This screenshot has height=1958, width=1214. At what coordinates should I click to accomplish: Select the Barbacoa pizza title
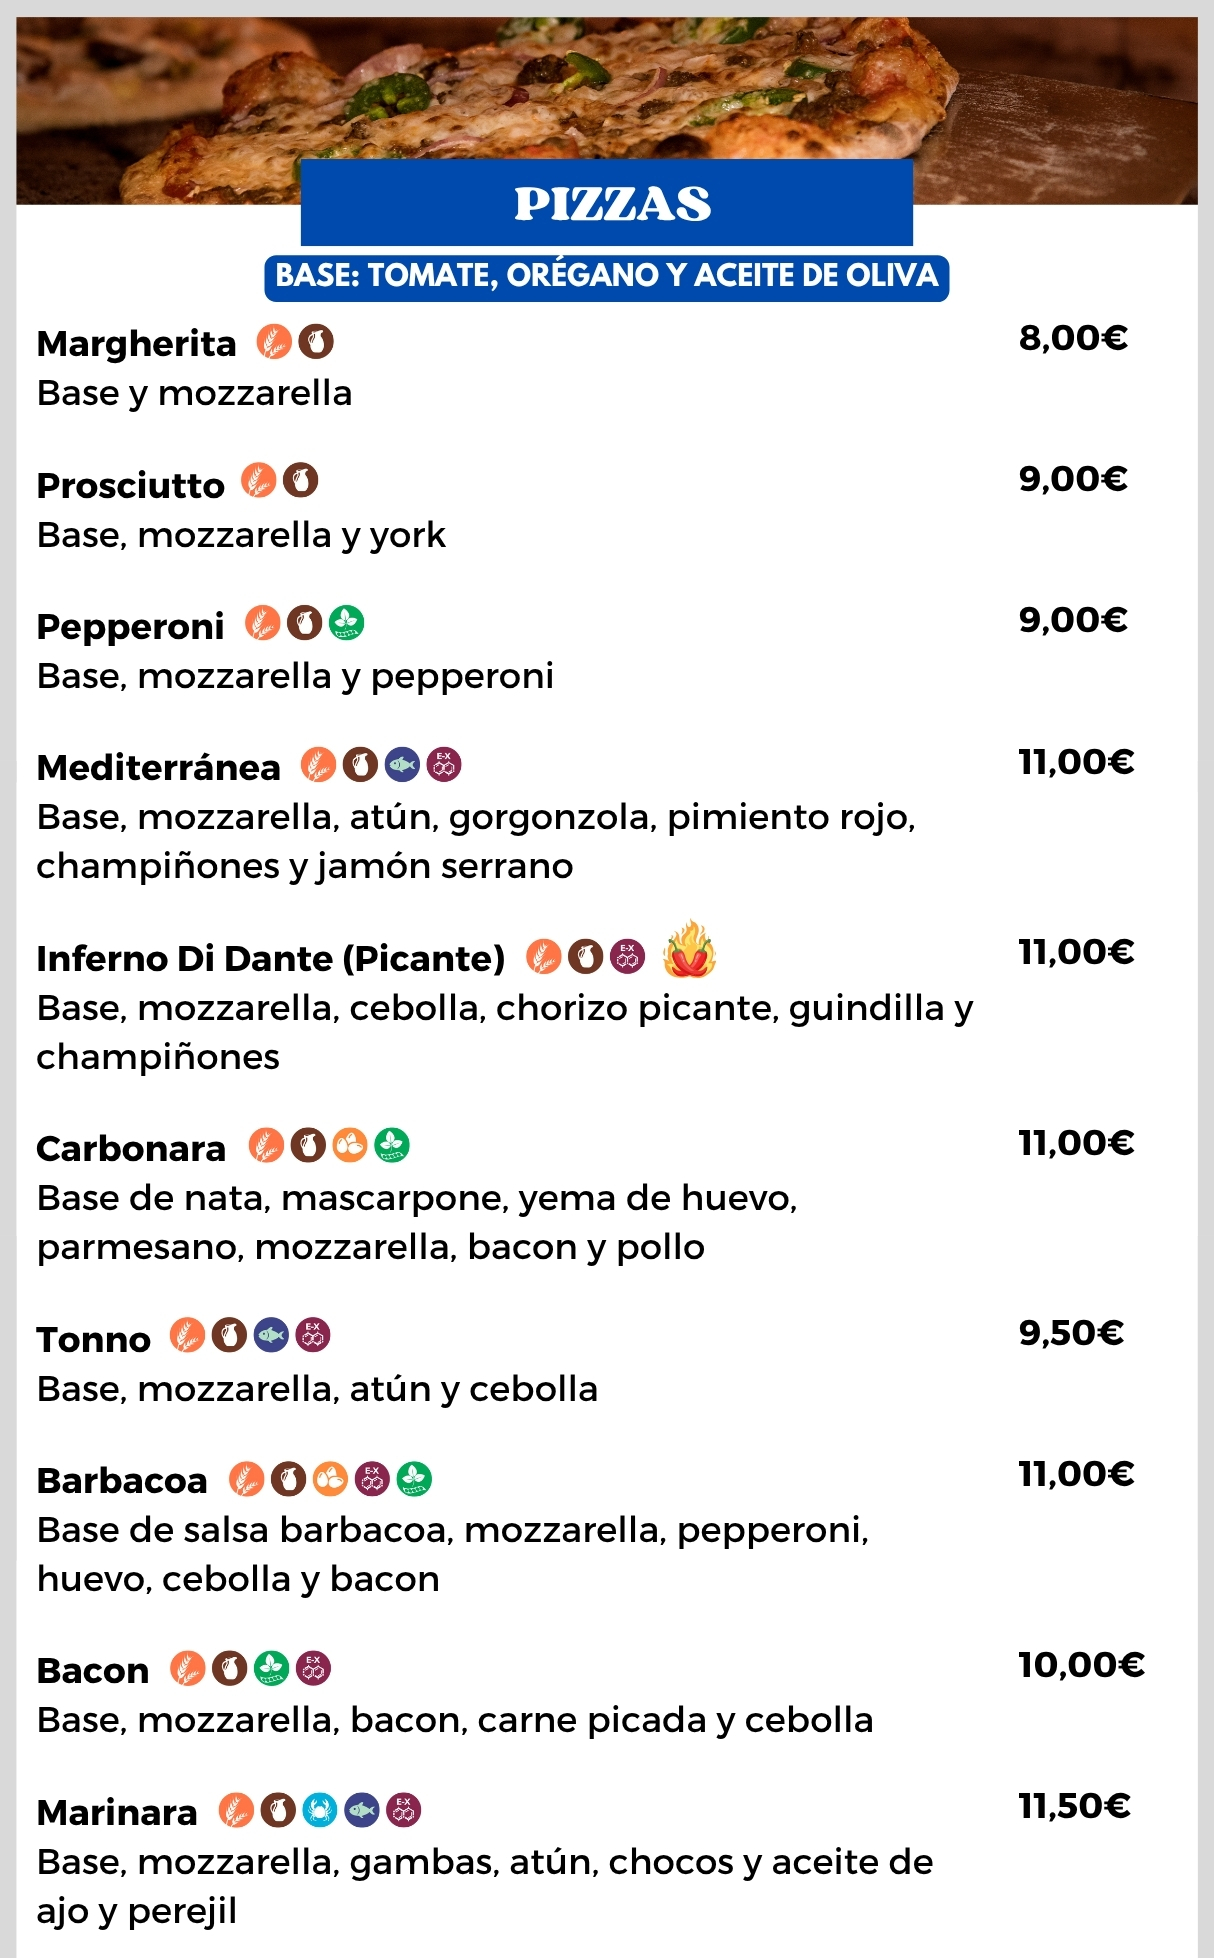122,1481
